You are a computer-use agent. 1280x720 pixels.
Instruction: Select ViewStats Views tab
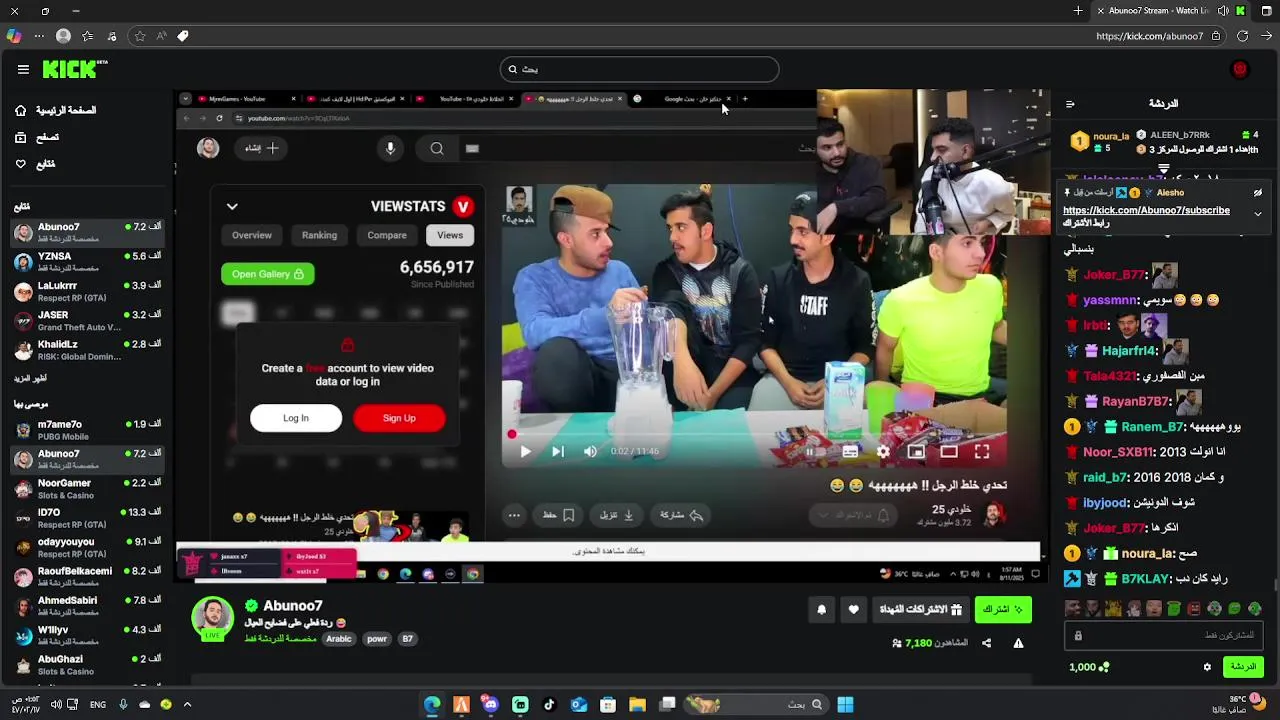click(x=450, y=235)
